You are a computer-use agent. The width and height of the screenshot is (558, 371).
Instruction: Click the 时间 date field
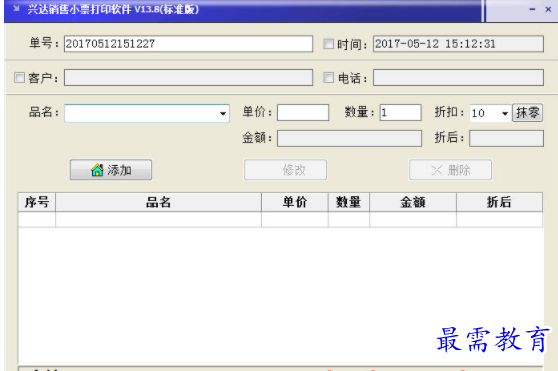(x=458, y=44)
